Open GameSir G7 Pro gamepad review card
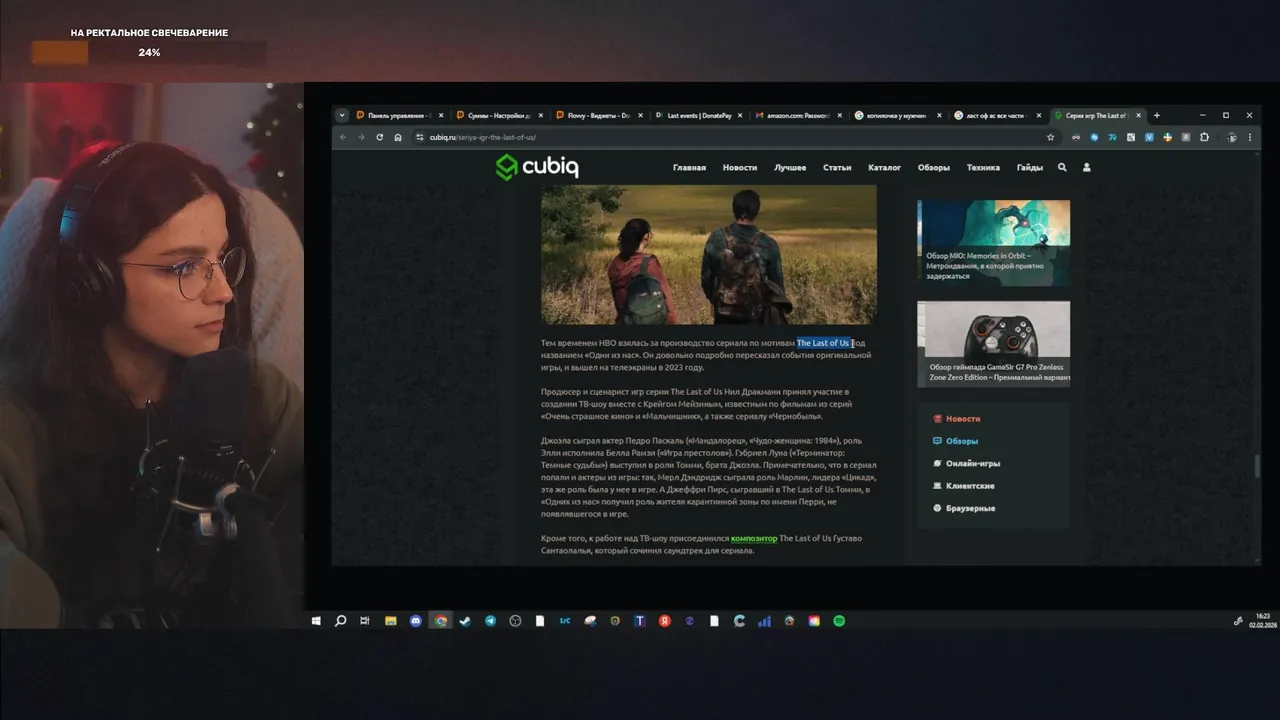 tap(994, 344)
